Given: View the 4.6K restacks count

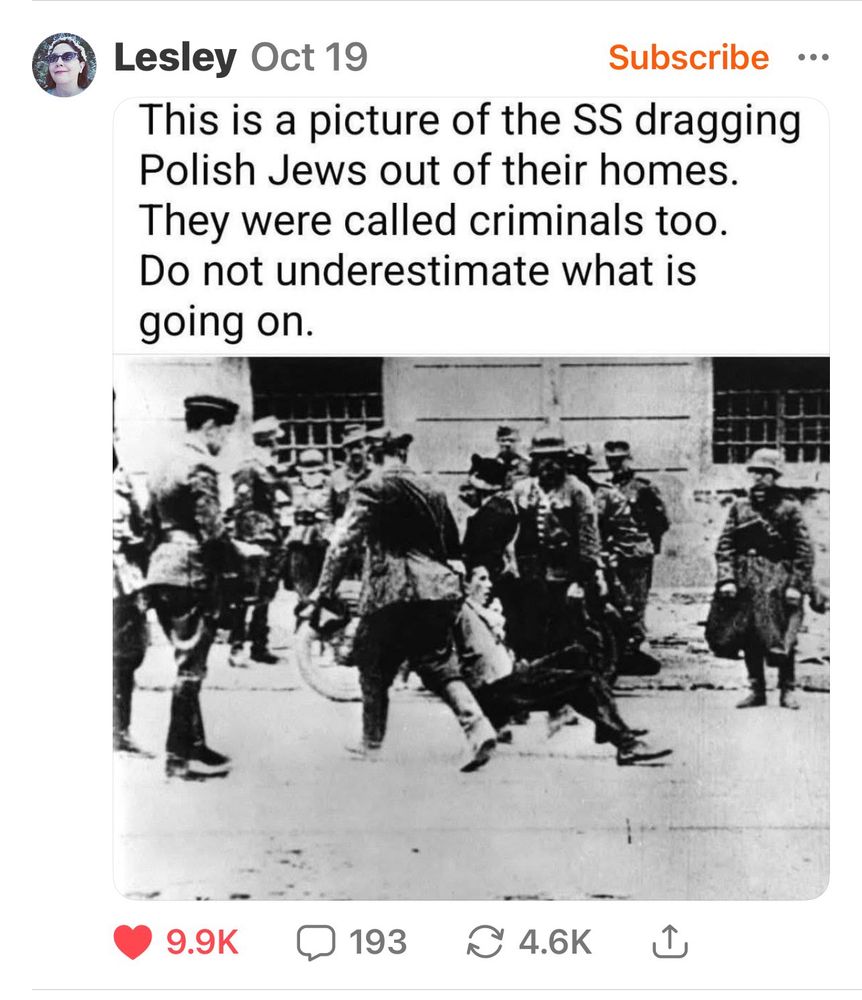Looking at the screenshot, I should click(555, 942).
